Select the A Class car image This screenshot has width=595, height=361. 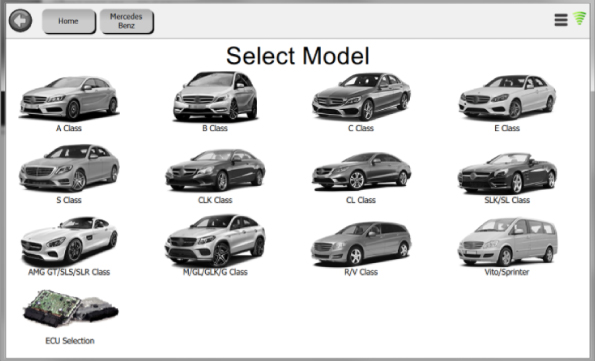(69, 98)
